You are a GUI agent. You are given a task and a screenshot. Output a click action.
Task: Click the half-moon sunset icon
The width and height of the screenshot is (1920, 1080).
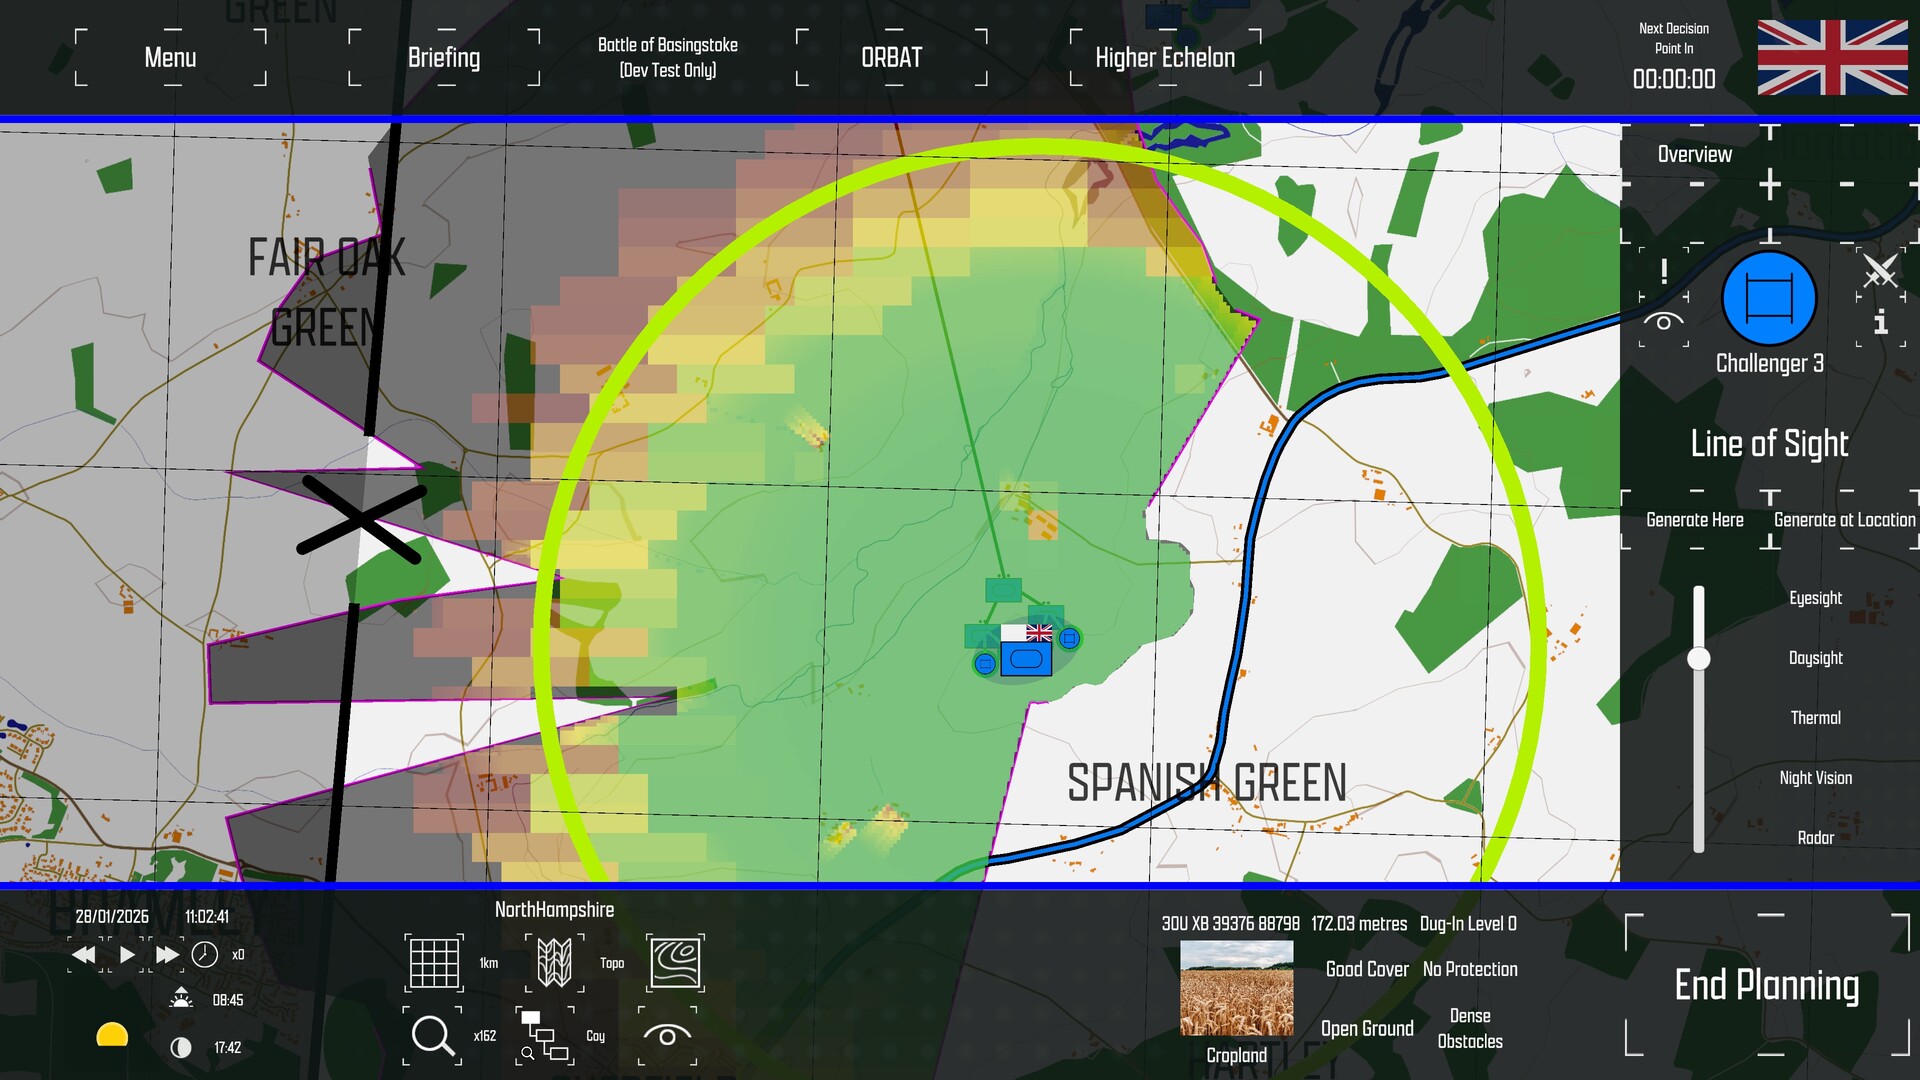181,1047
